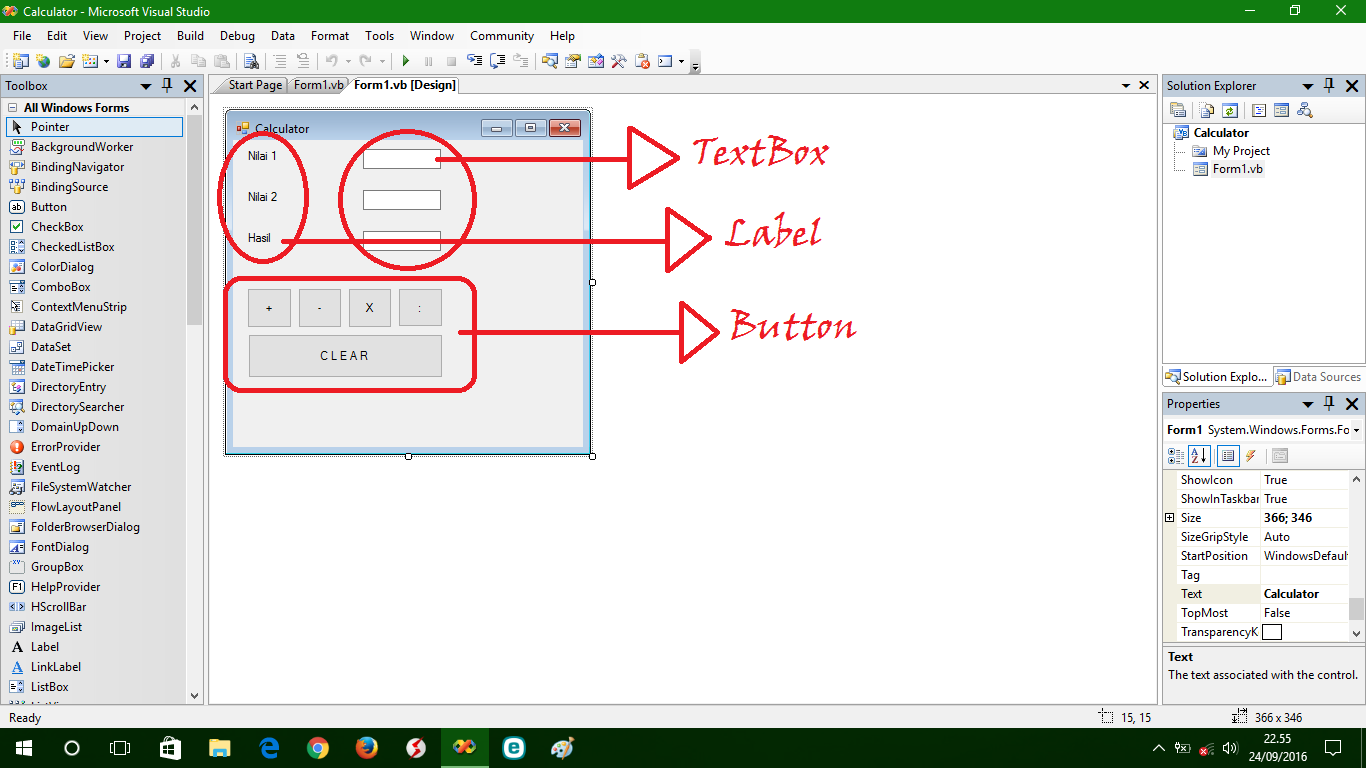Open the TransparencyKey color swatch
This screenshot has height=768, width=1366.
(1271, 631)
